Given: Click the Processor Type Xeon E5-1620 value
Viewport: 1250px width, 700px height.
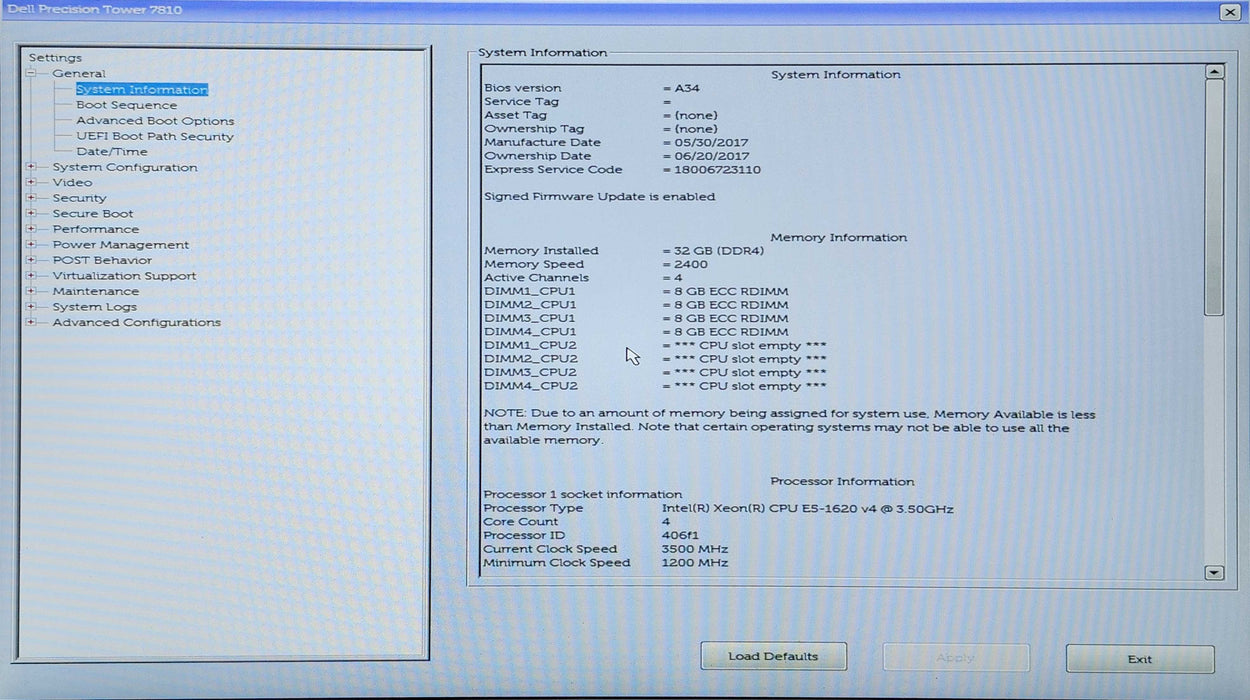Looking at the screenshot, I should 808,509.
